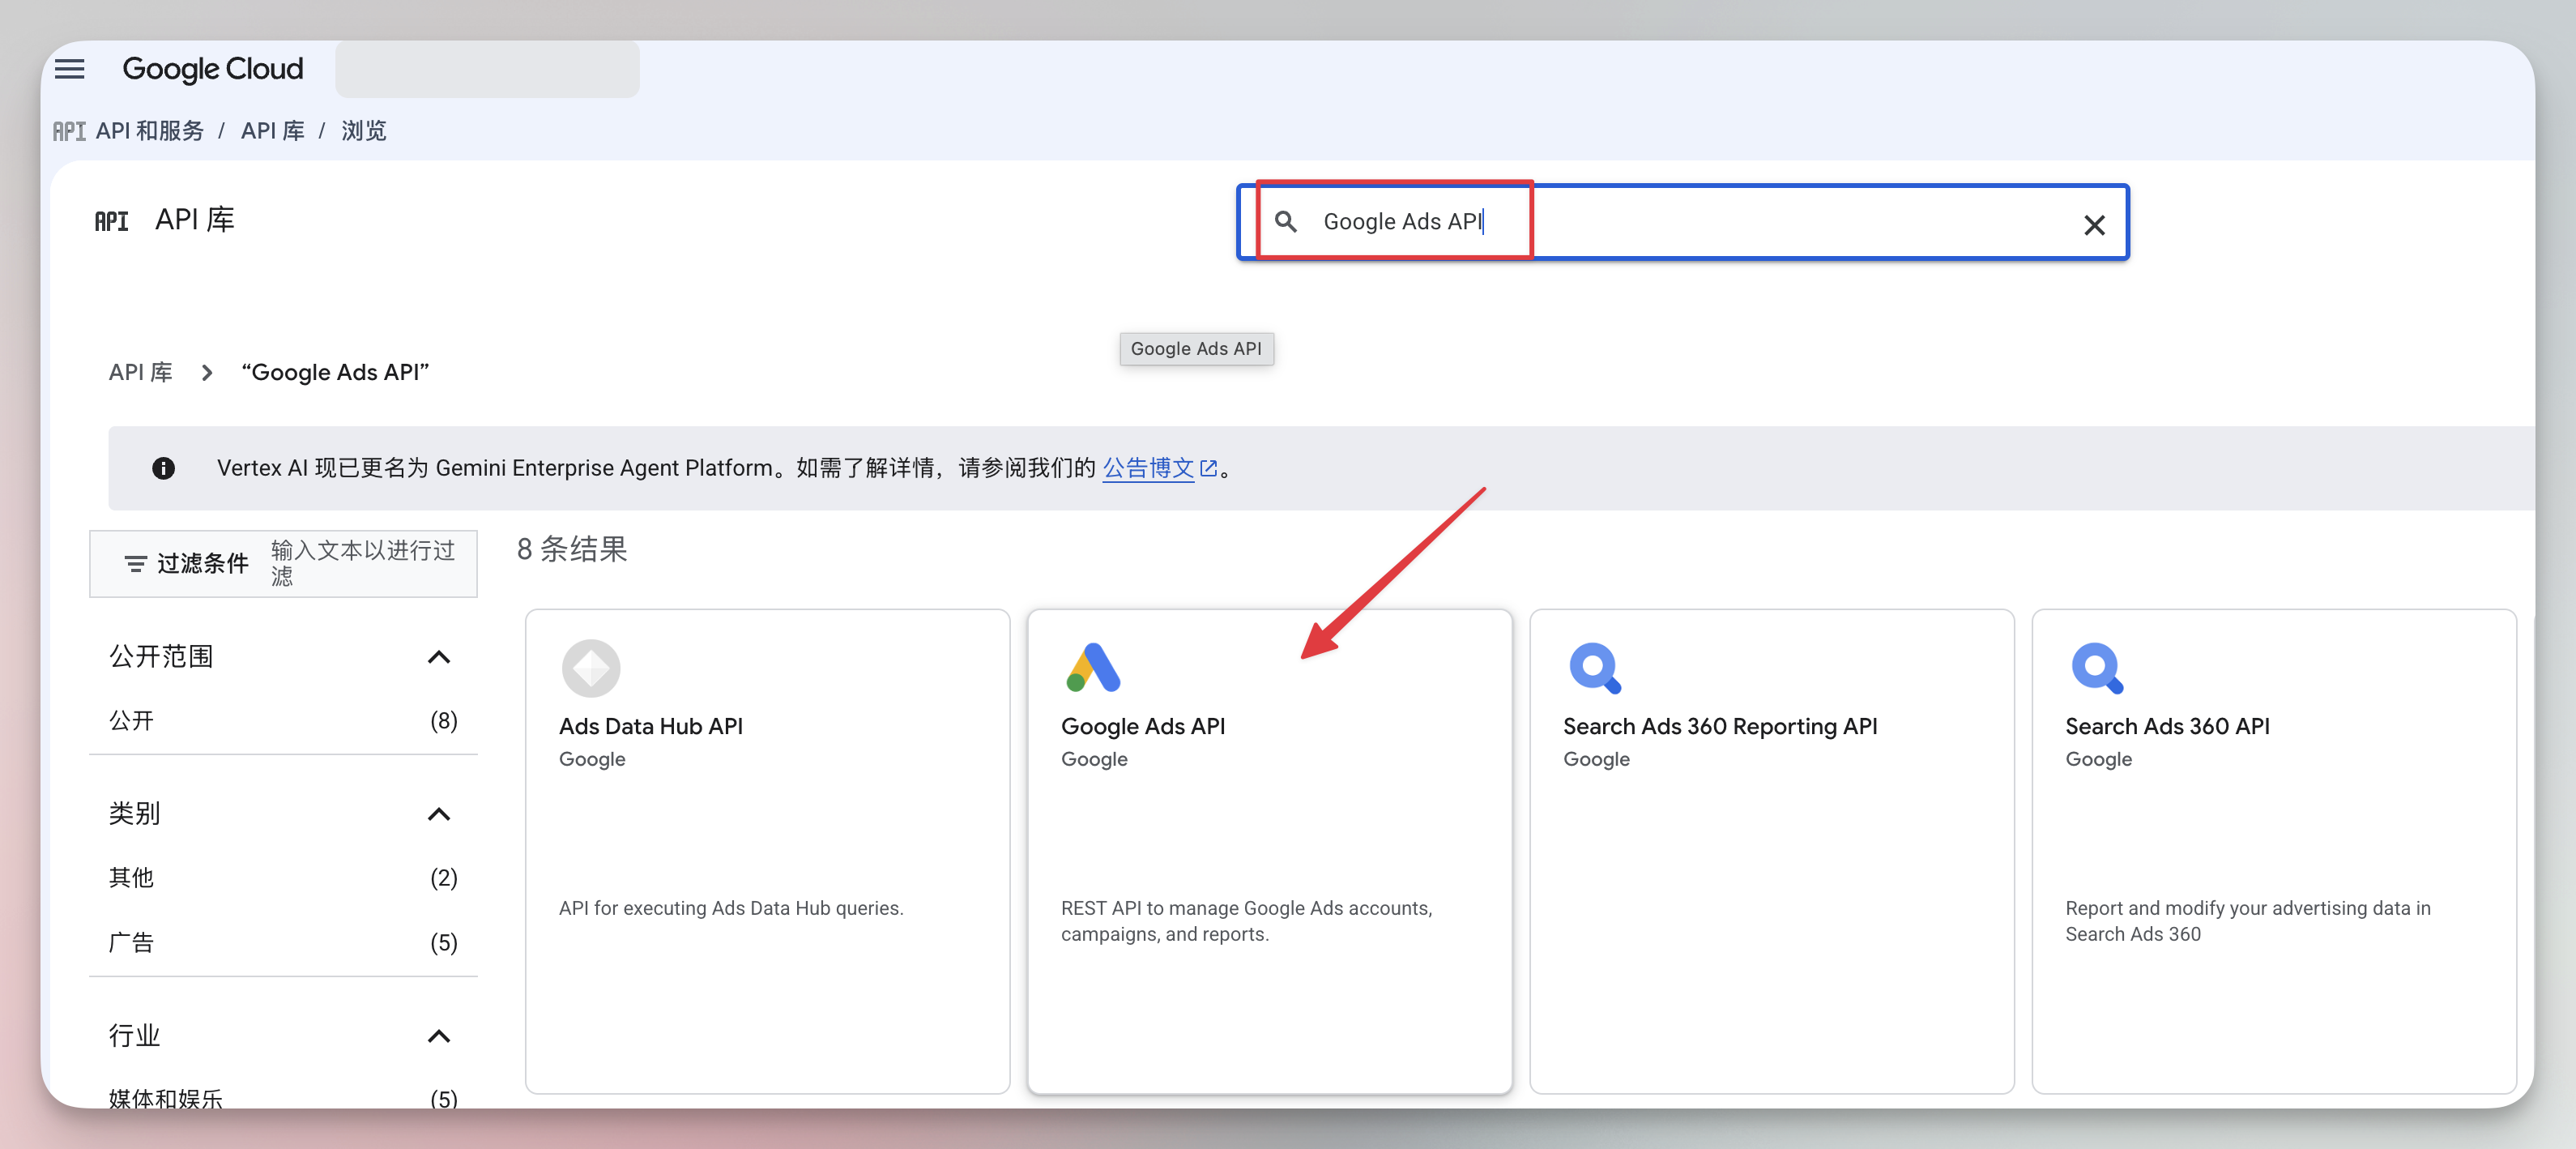Filter by category 广告 (5)
Screen dimensions: 2576x1149
coord(283,942)
